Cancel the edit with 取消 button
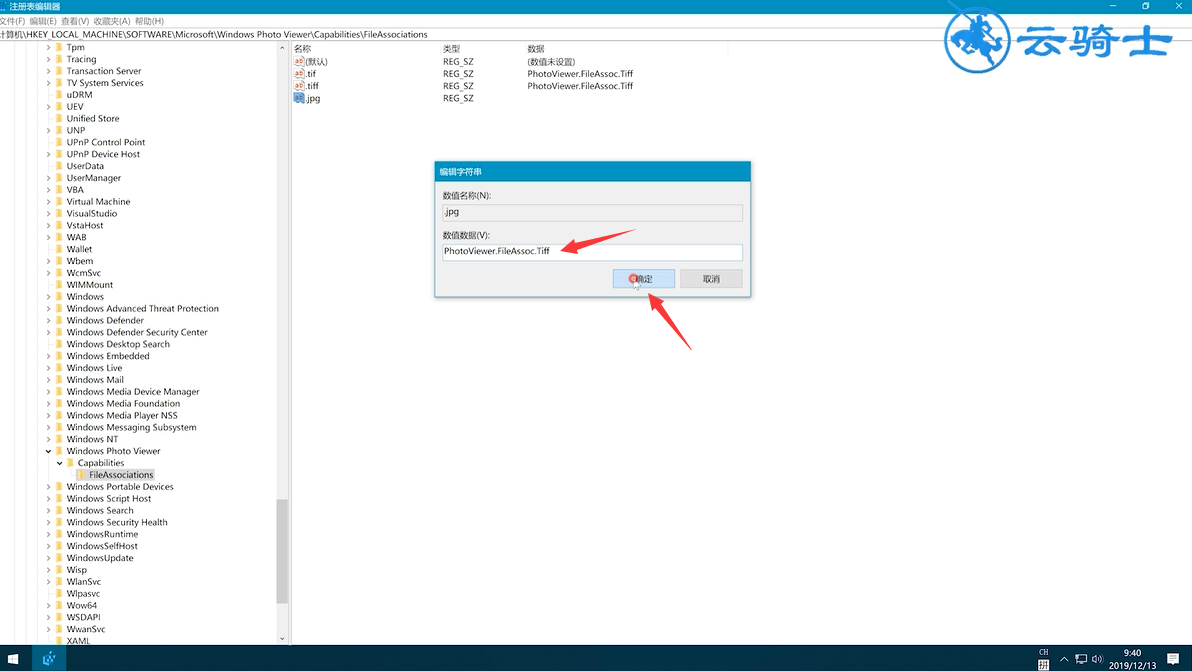The width and height of the screenshot is (1192, 671). [x=711, y=279]
